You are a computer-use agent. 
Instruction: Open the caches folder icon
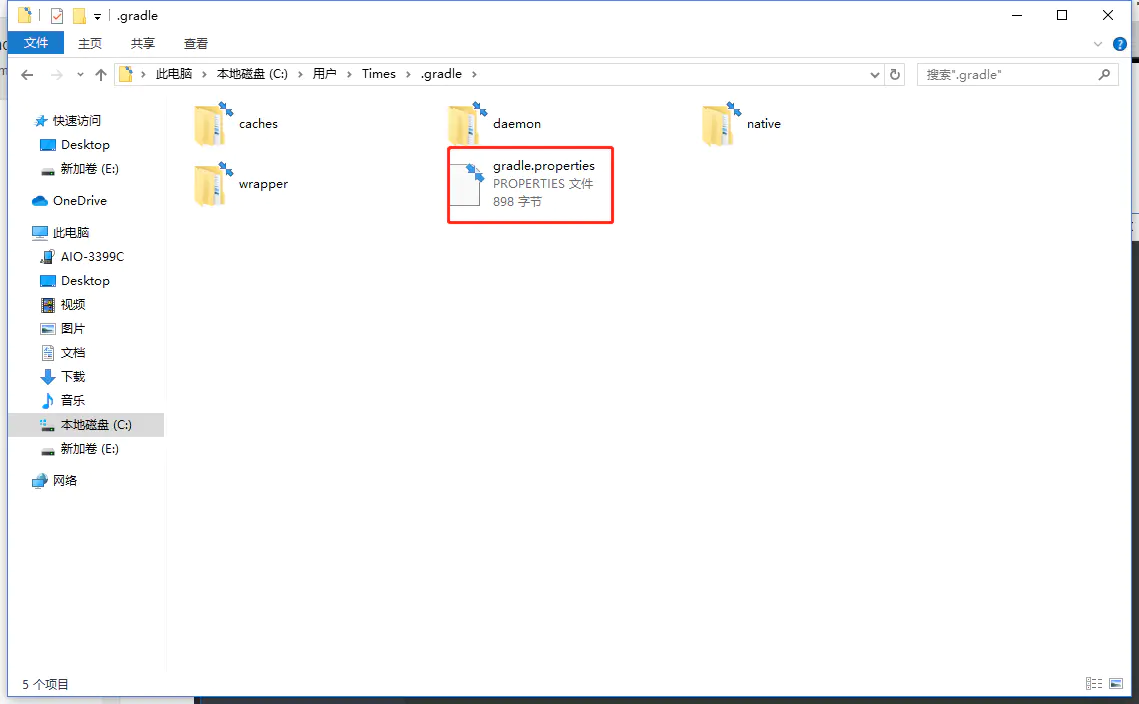pos(213,124)
